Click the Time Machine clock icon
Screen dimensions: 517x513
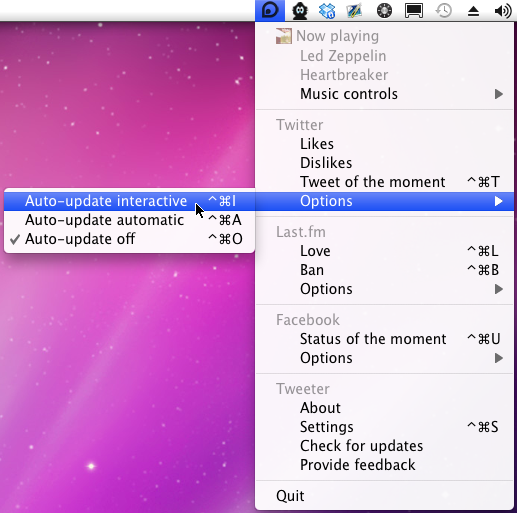coord(444,11)
